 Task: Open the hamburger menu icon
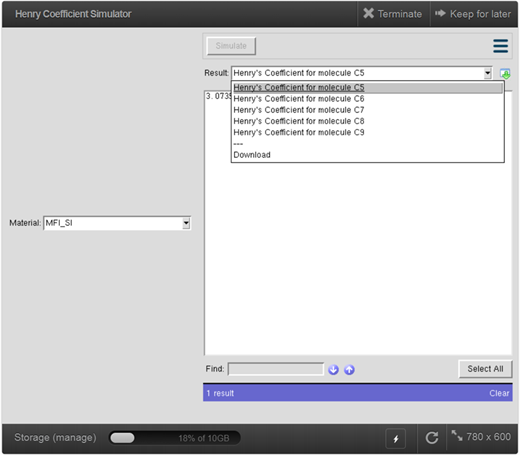tap(500, 46)
